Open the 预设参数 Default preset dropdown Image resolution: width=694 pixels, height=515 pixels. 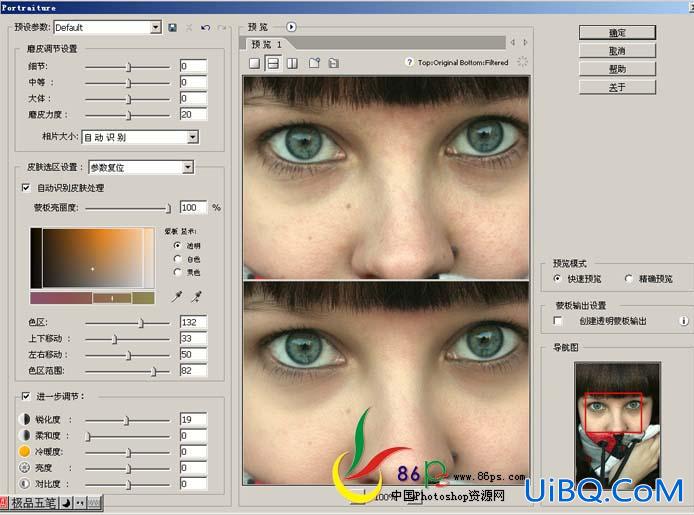click(x=155, y=27)
